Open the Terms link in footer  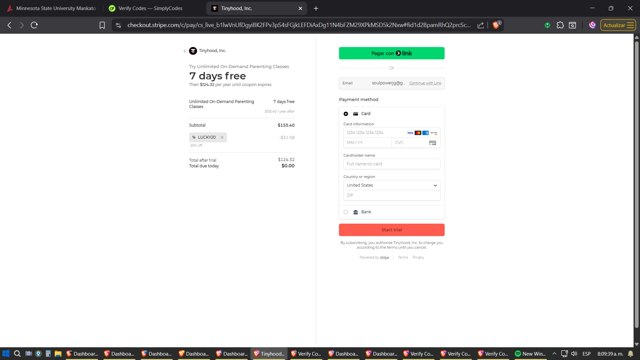403,258
